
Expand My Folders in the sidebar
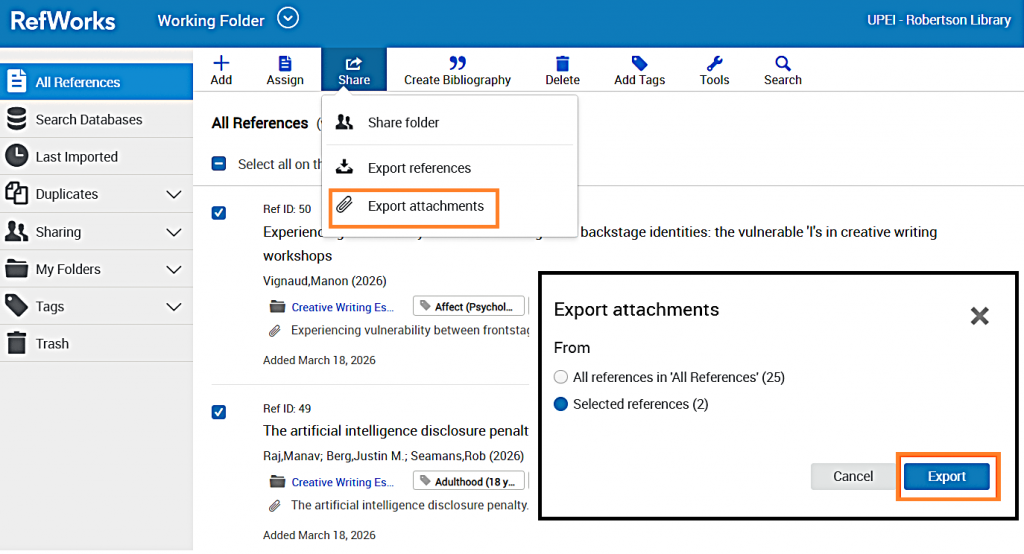click(173, 270)
